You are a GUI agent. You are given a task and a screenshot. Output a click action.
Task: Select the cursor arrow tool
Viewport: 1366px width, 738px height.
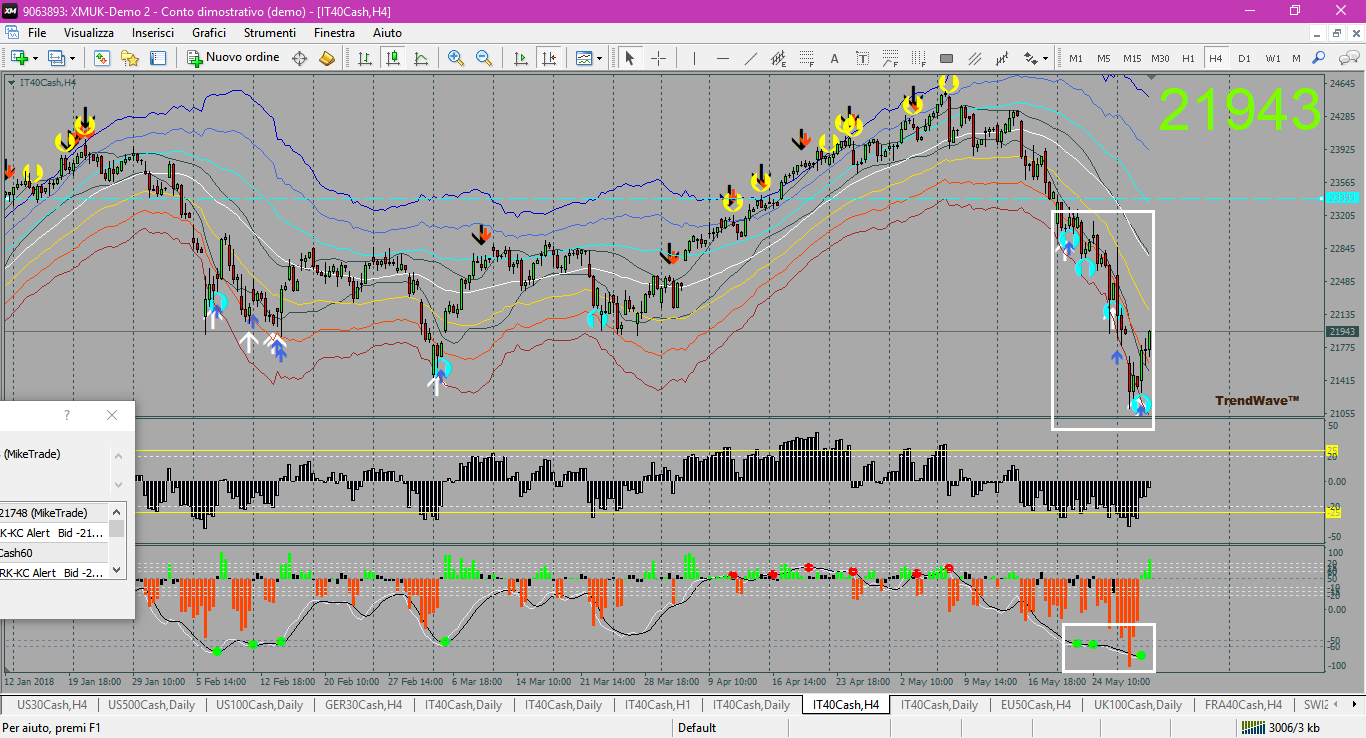630,58
